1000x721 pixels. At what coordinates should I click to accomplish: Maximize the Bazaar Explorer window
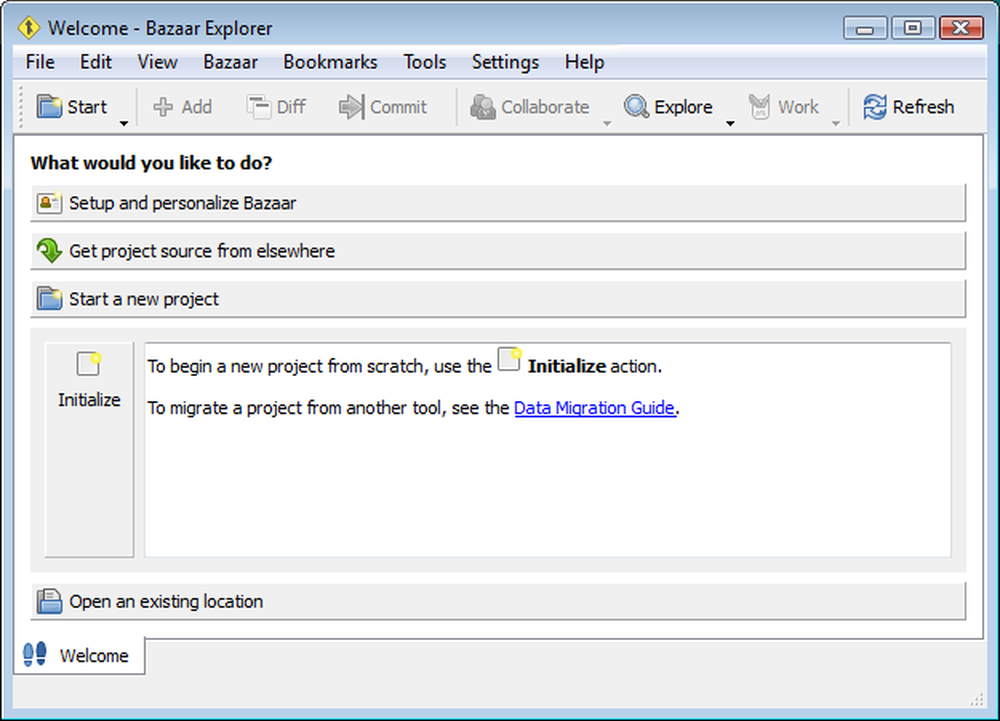913,28
